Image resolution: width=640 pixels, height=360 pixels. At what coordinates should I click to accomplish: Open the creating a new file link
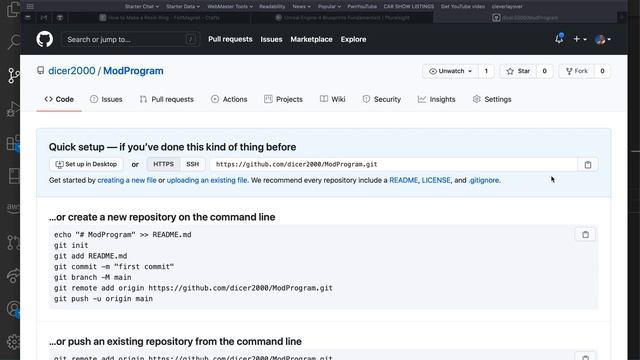pos(127,180)
